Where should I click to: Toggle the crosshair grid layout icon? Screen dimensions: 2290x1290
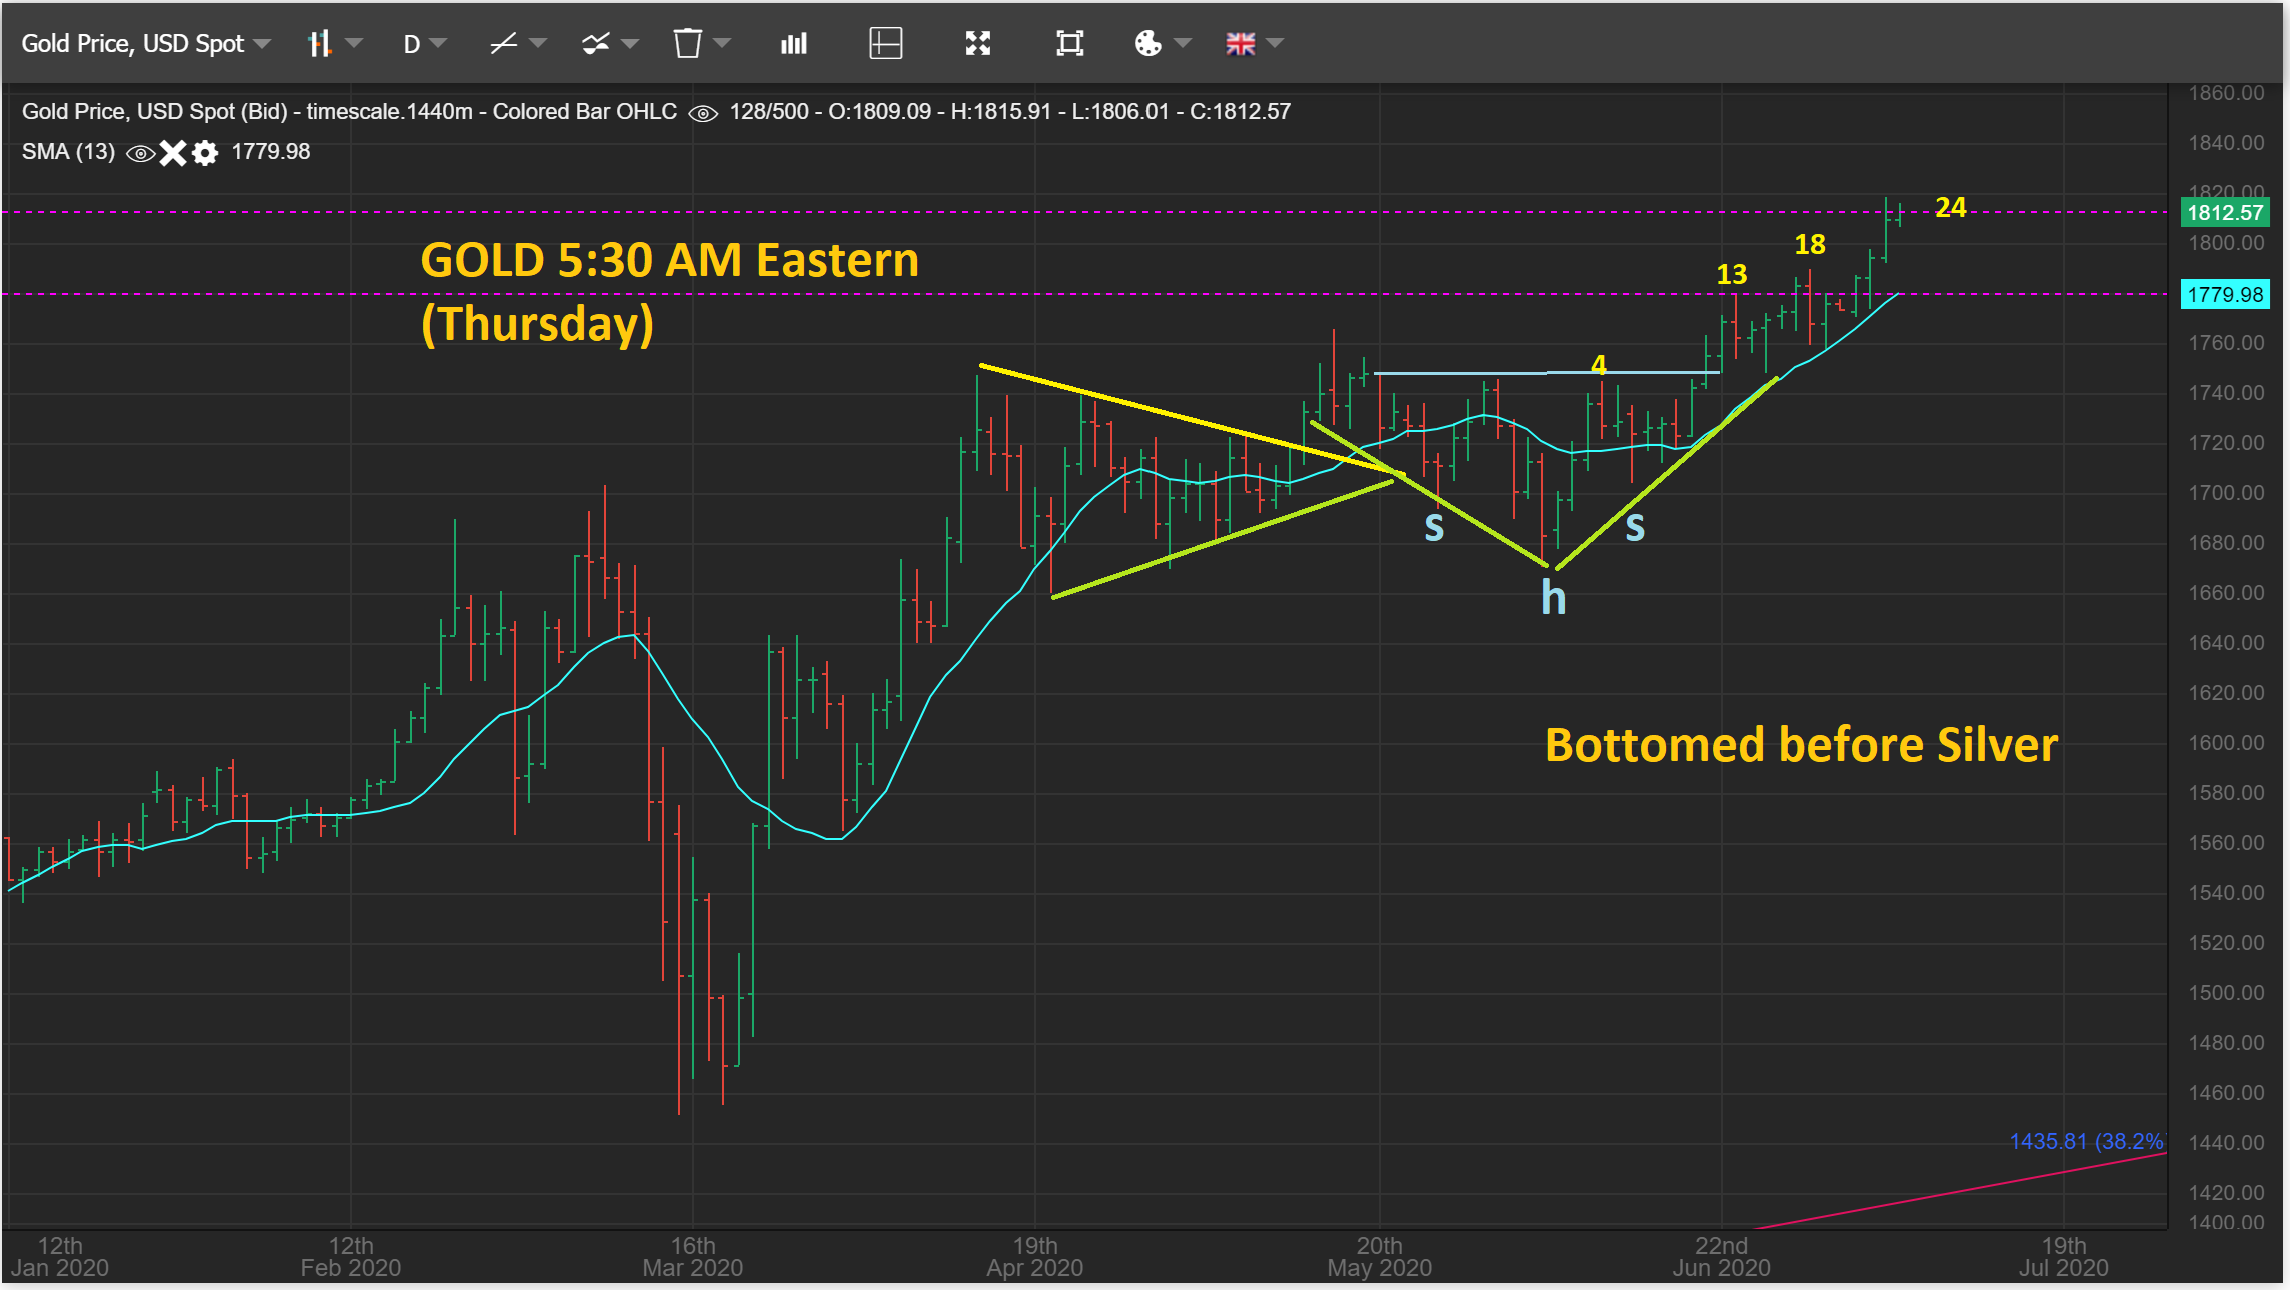(885, 43)
